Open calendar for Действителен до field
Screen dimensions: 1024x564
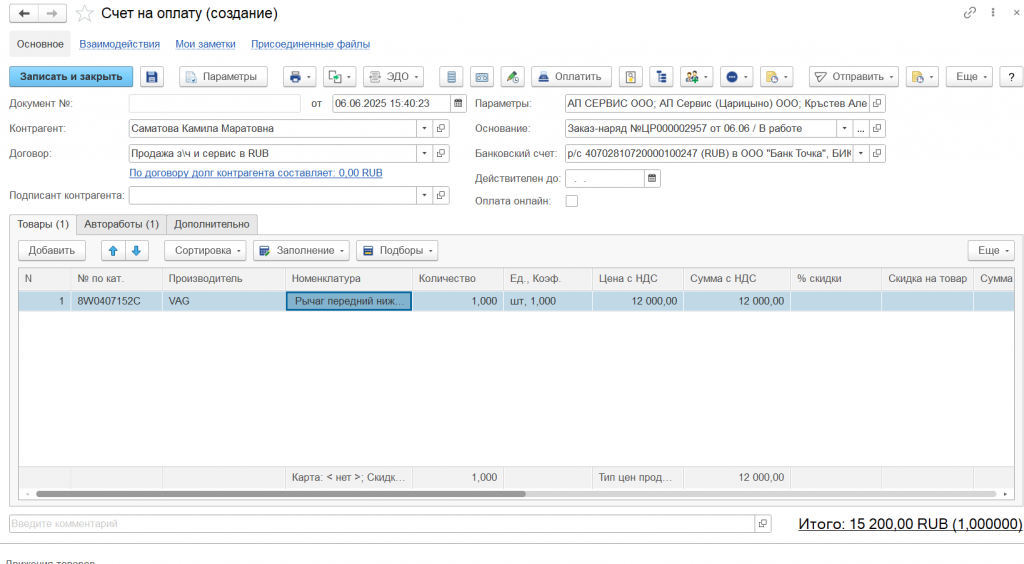[x=652, y=178]
